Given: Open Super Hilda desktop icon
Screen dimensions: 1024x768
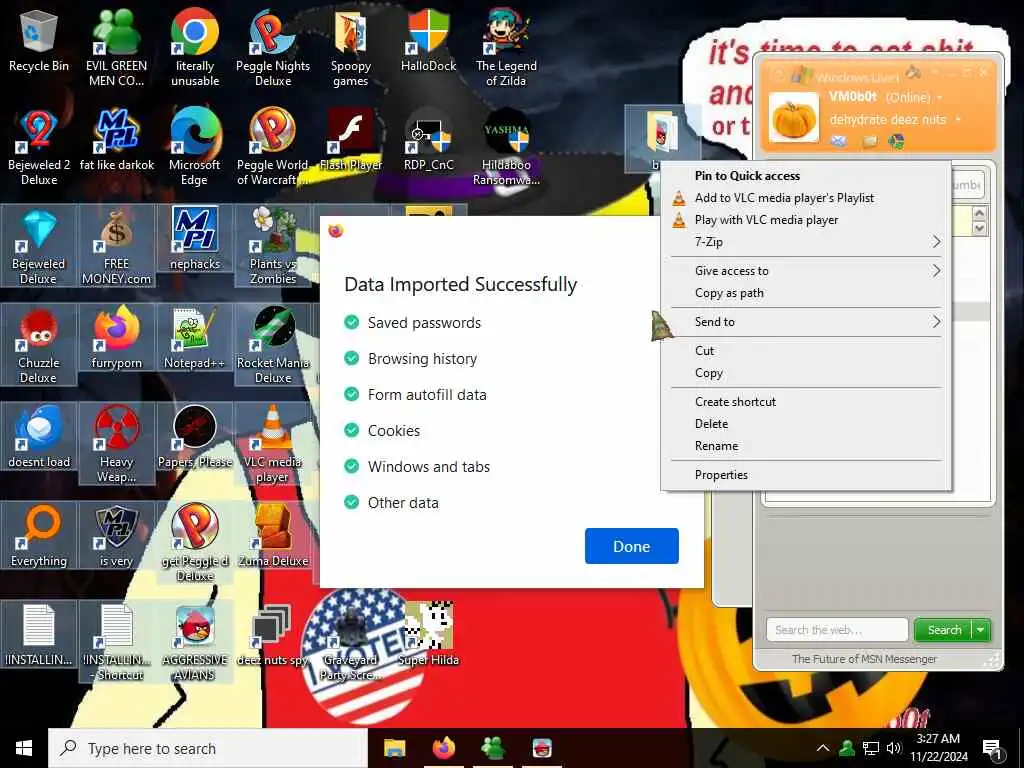Looking at the screenshot, I should 428,635.
